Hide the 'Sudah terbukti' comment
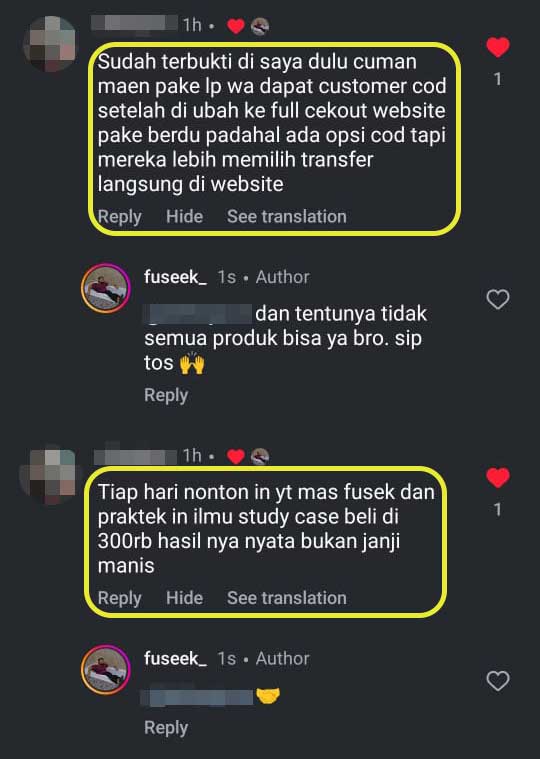540x759 pixels. tap(184, 216)
